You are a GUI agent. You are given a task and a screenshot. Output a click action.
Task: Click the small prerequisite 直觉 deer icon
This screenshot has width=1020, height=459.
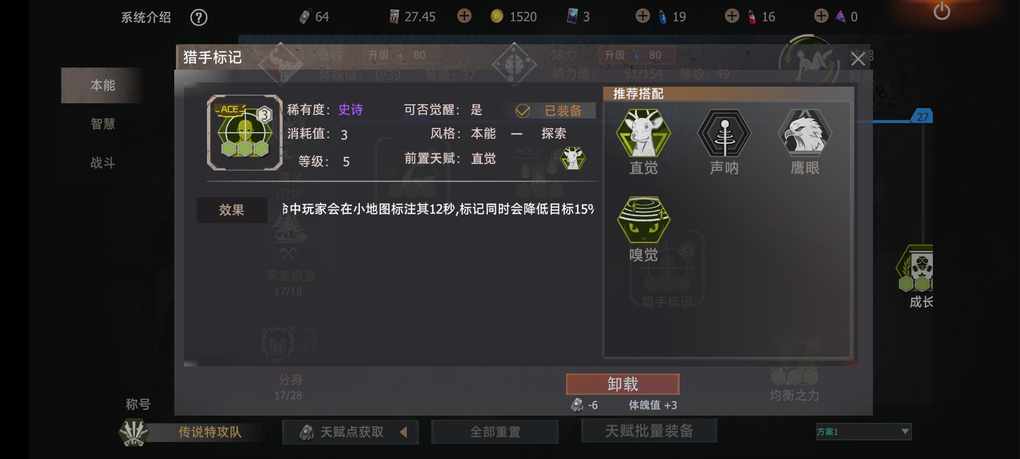coord(572,159)
